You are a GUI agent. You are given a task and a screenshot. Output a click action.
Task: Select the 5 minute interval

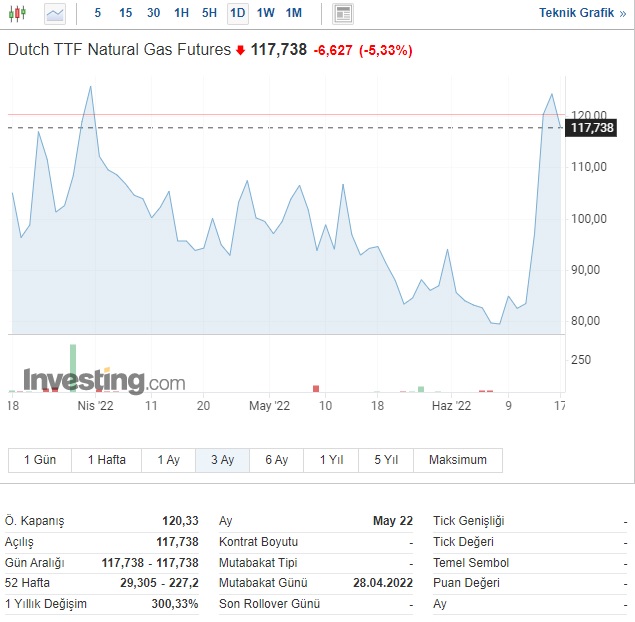click(x=97, y=13)
